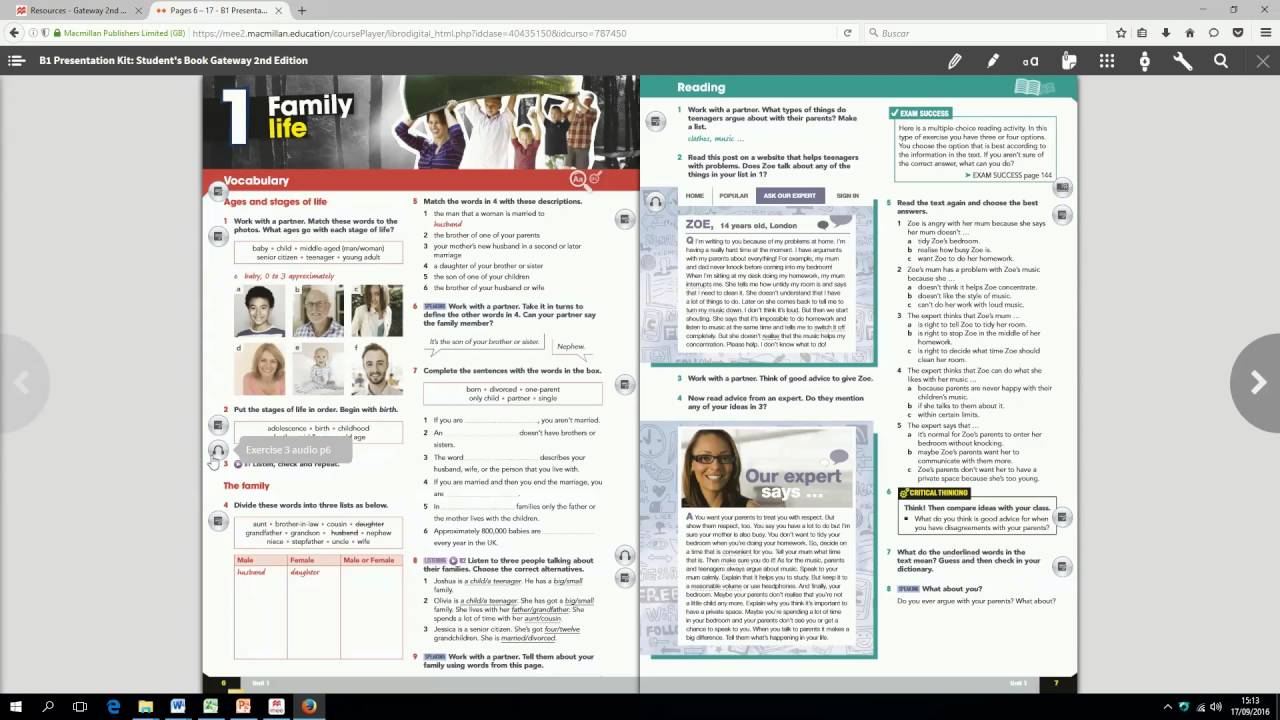Click the Buscar search field

(x=985, y=33)
